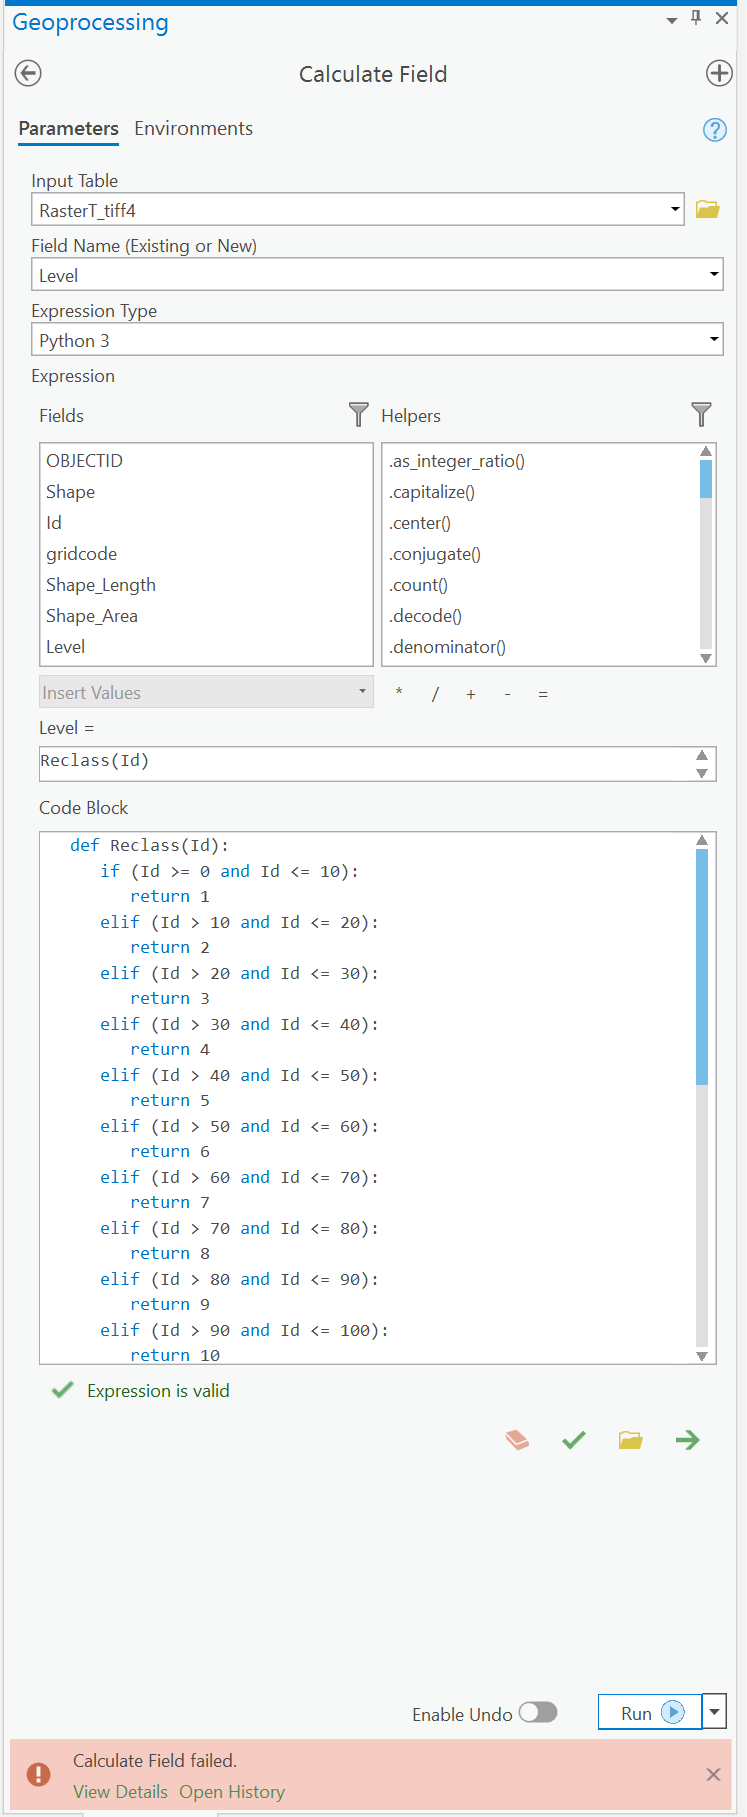Toggle the Enable Undo switch

537,1713
